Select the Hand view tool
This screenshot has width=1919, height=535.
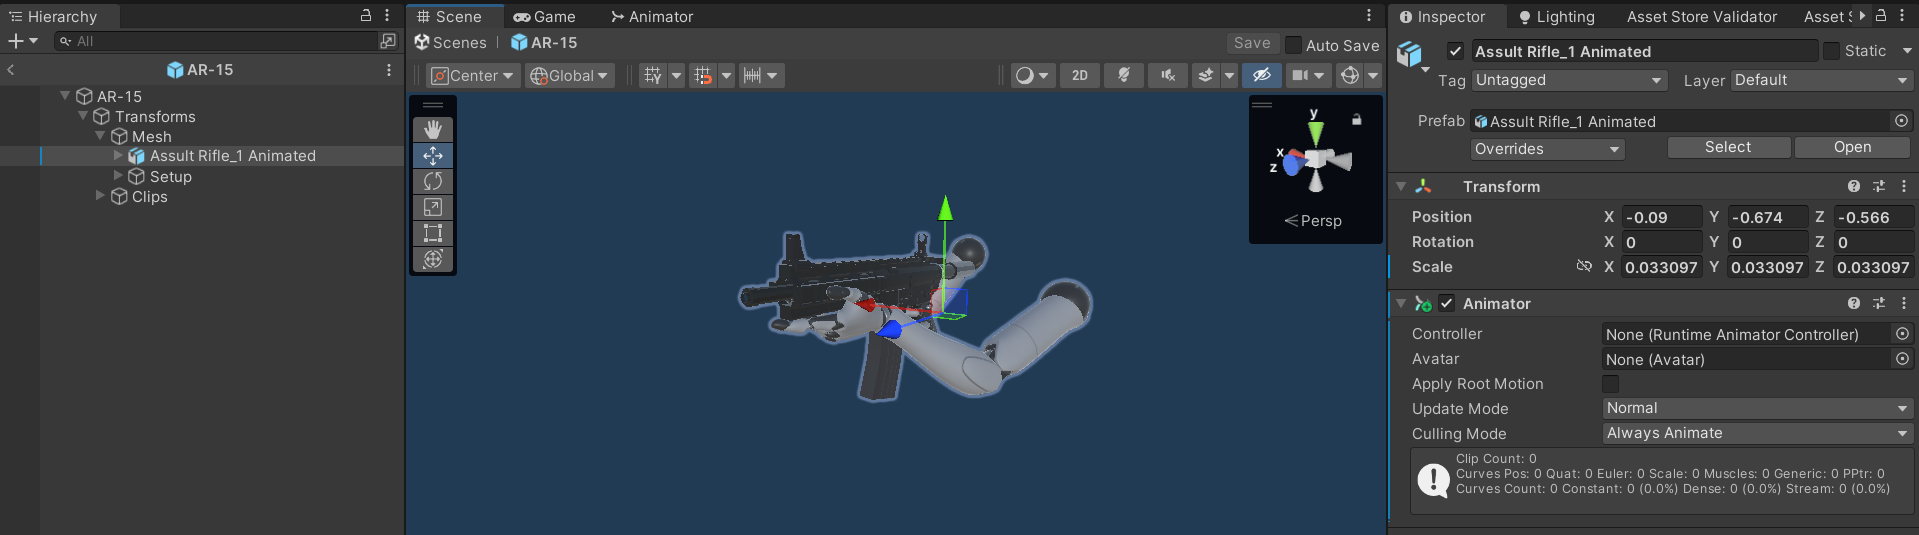point(433,130)
